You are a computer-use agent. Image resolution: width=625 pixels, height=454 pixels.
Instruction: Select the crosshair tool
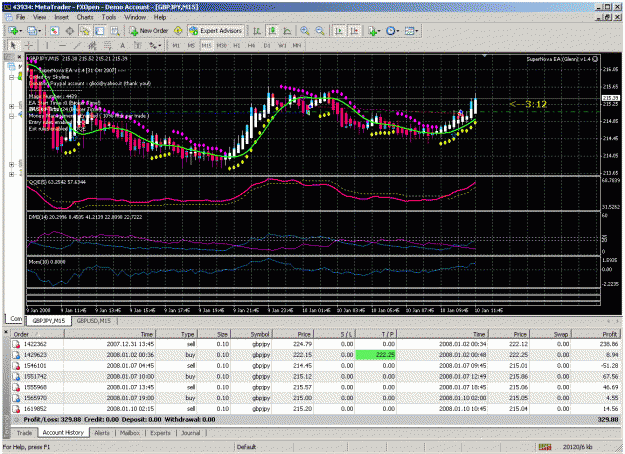[29, 45]
